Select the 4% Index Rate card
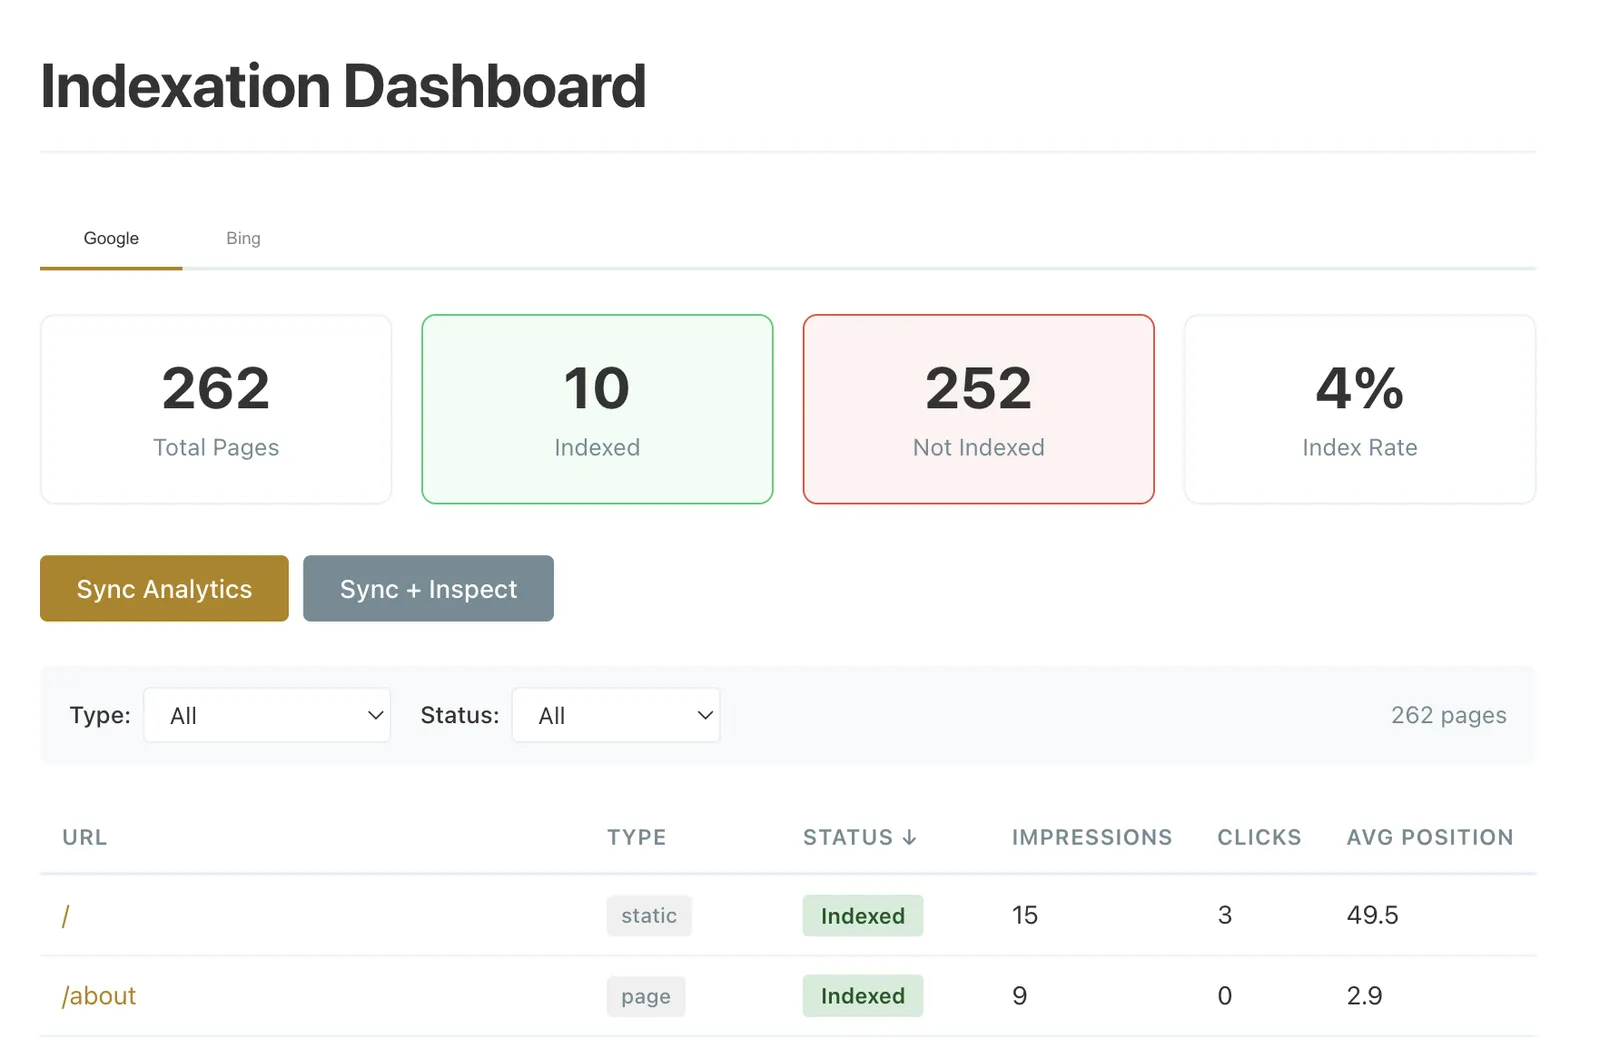Image resolution: width=1600 pixels, height=1038 pixels. [x=1359, y=409]
